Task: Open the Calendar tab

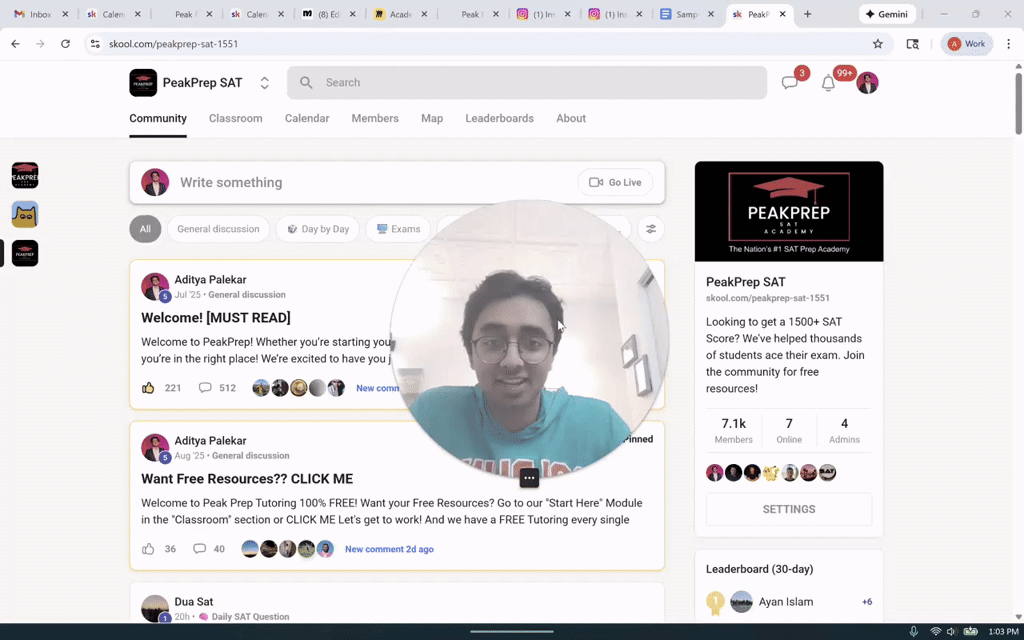Action: pyautogui.click(x=307, y=118)
